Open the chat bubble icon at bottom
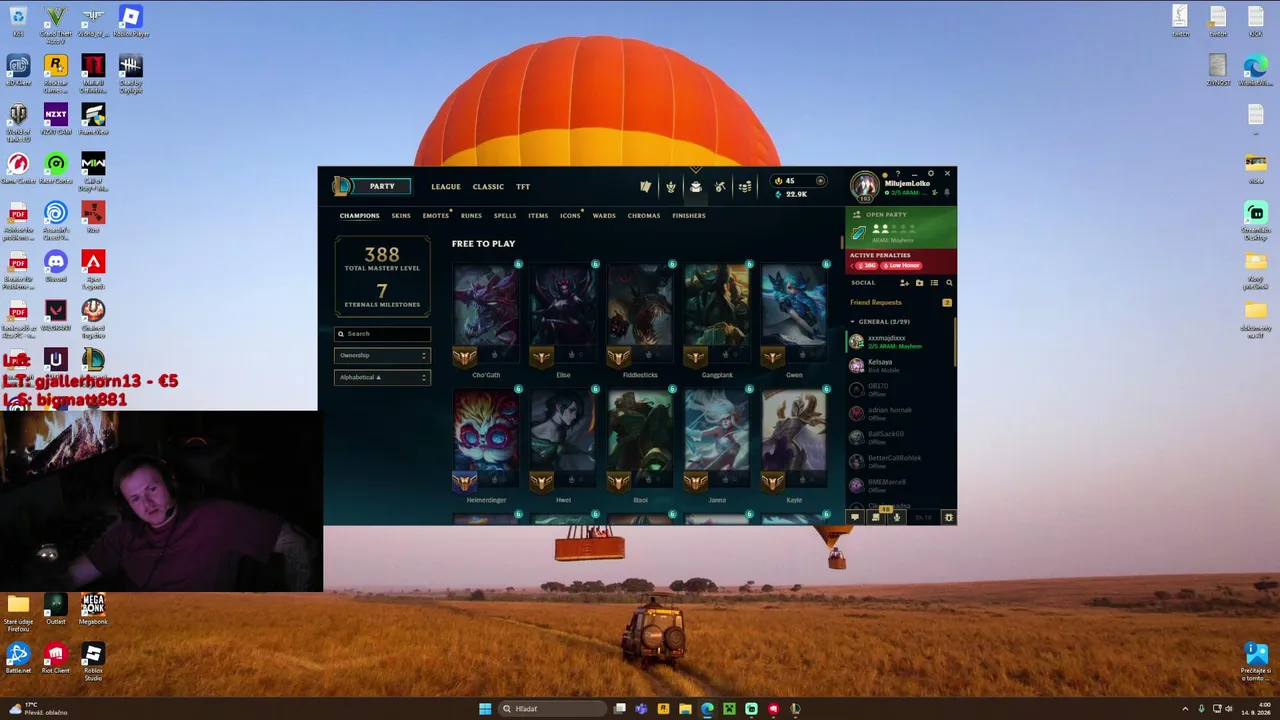 tap(855, 517)
